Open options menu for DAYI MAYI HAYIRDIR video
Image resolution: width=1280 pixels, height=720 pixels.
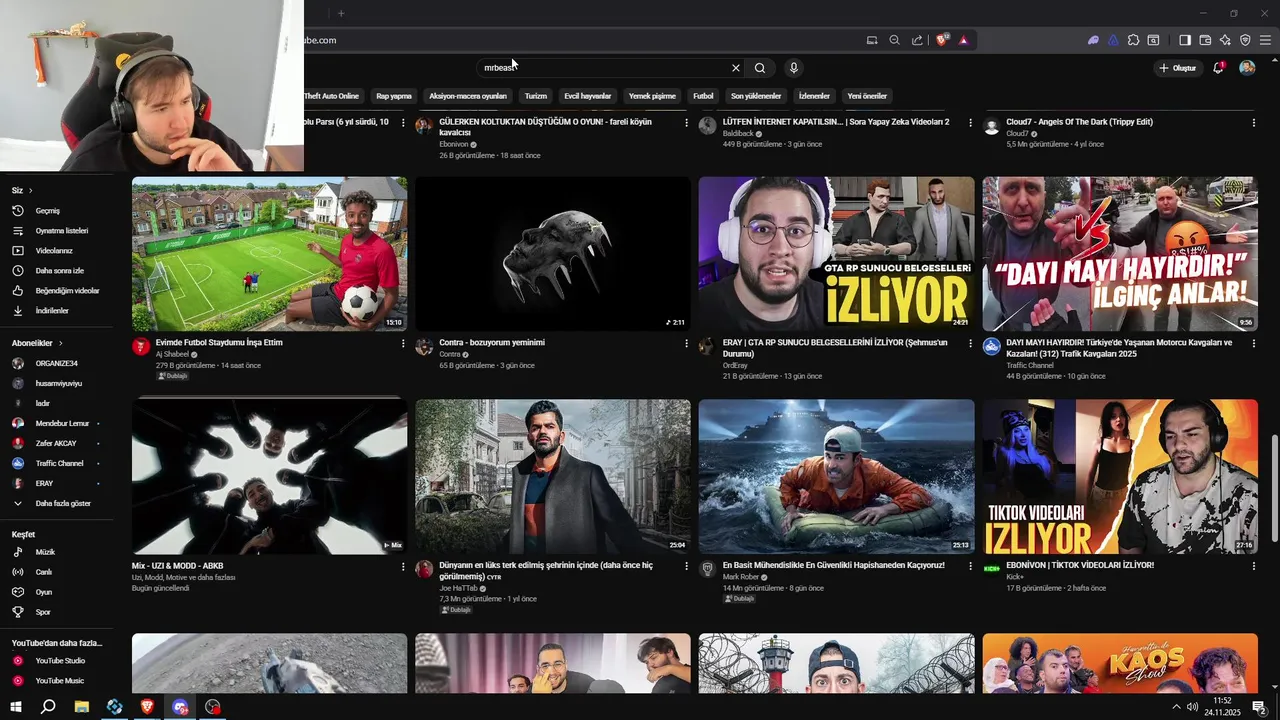click(x=1253, y=343)
